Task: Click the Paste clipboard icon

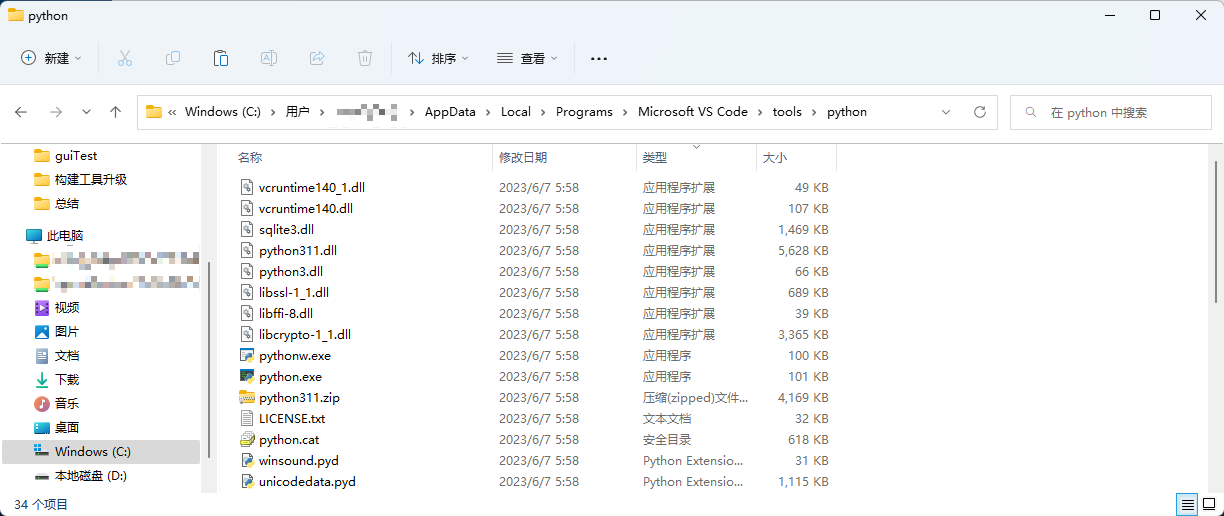Action: (221, 58)
